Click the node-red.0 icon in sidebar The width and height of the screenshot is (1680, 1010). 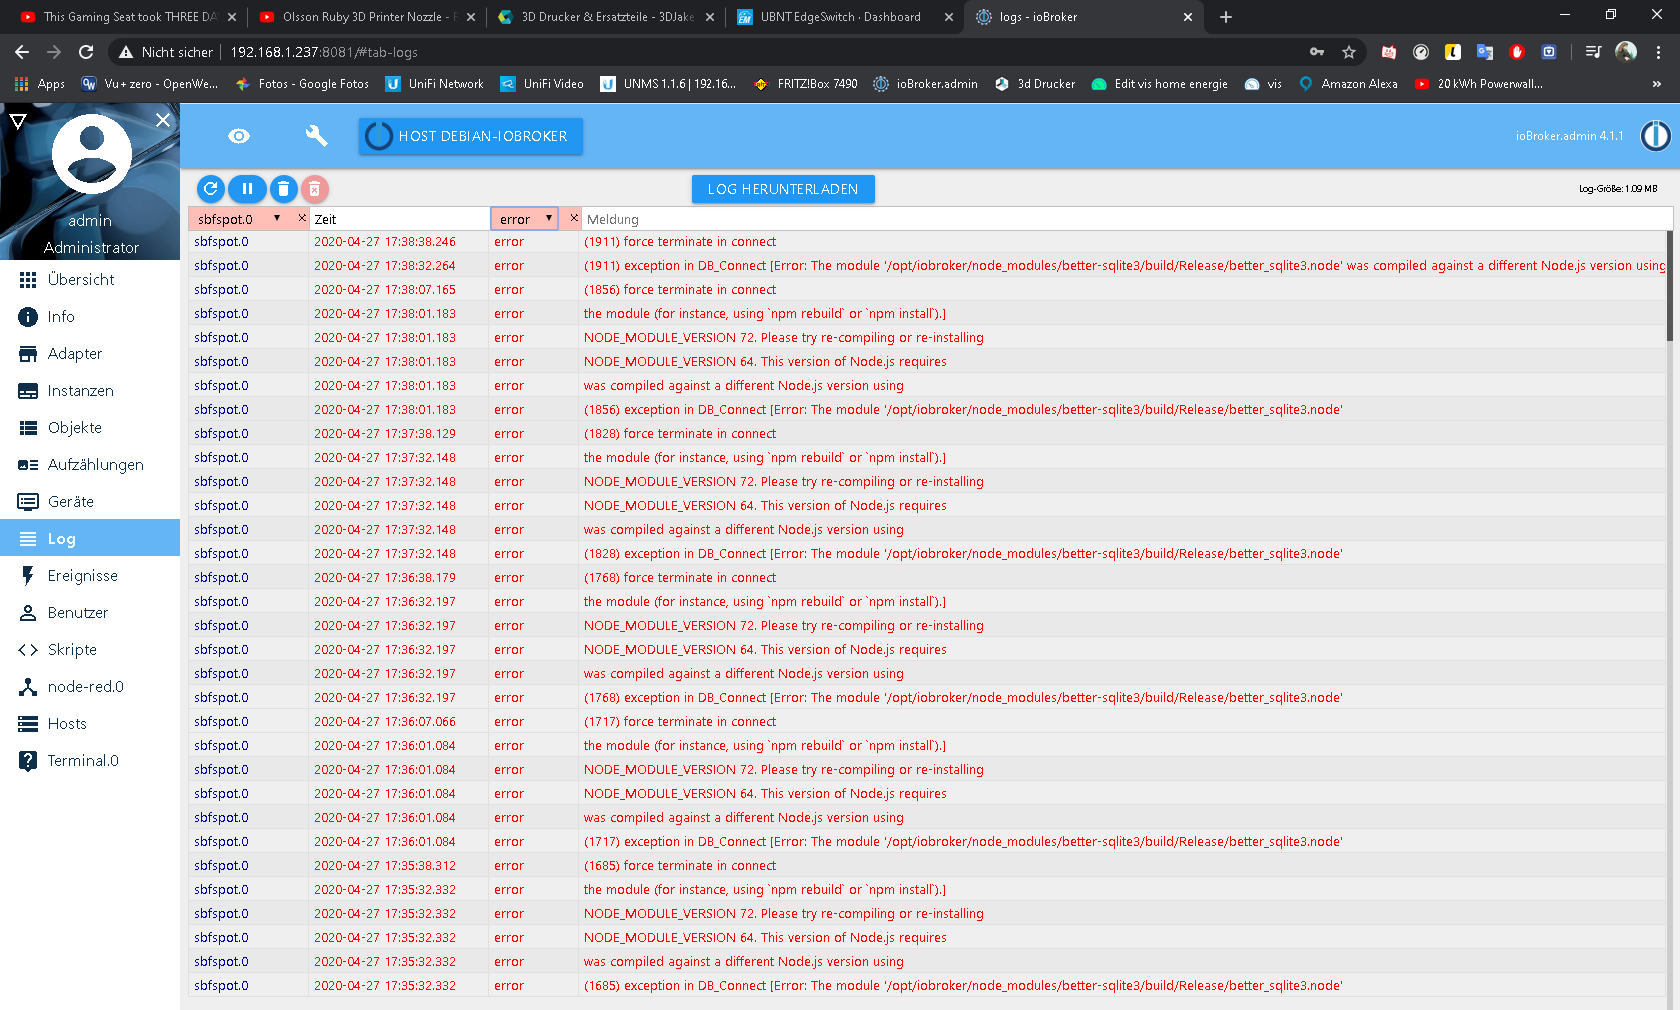pos(28,687)
